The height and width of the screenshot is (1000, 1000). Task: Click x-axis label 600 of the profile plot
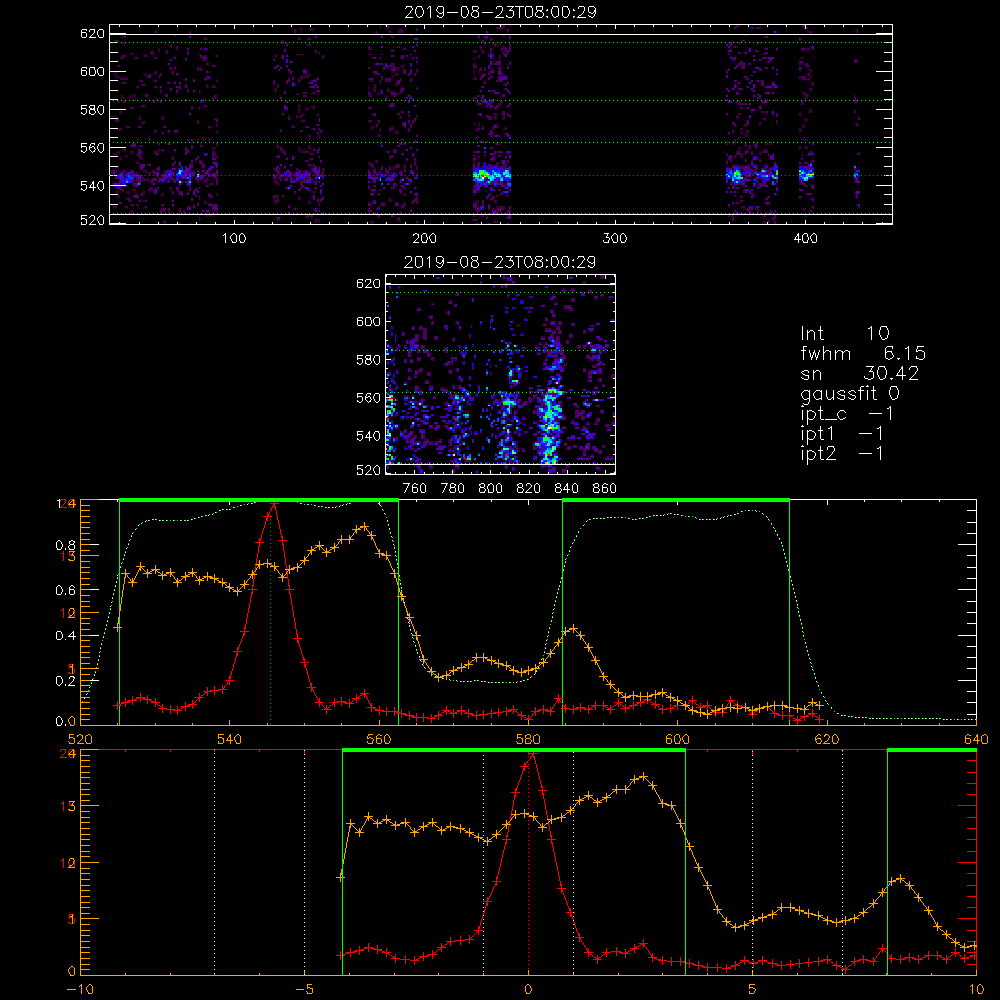pyautogui.click(x=677, y=740)
